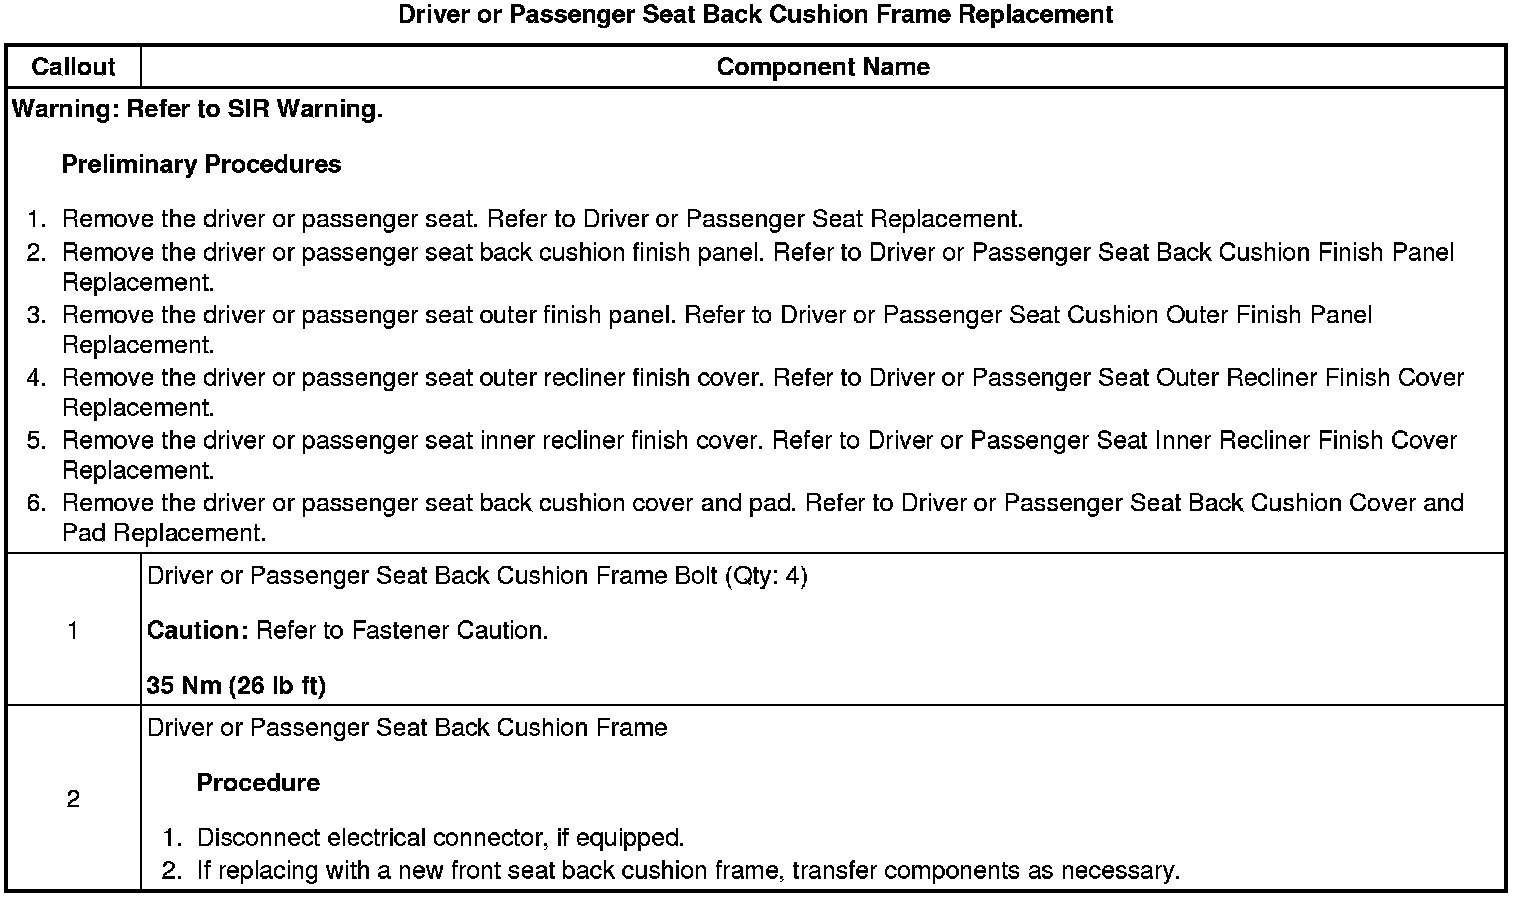This screenshot has height=898, width=1520.
Task: Click callout number 1 cell
Action: coord(73,630)
